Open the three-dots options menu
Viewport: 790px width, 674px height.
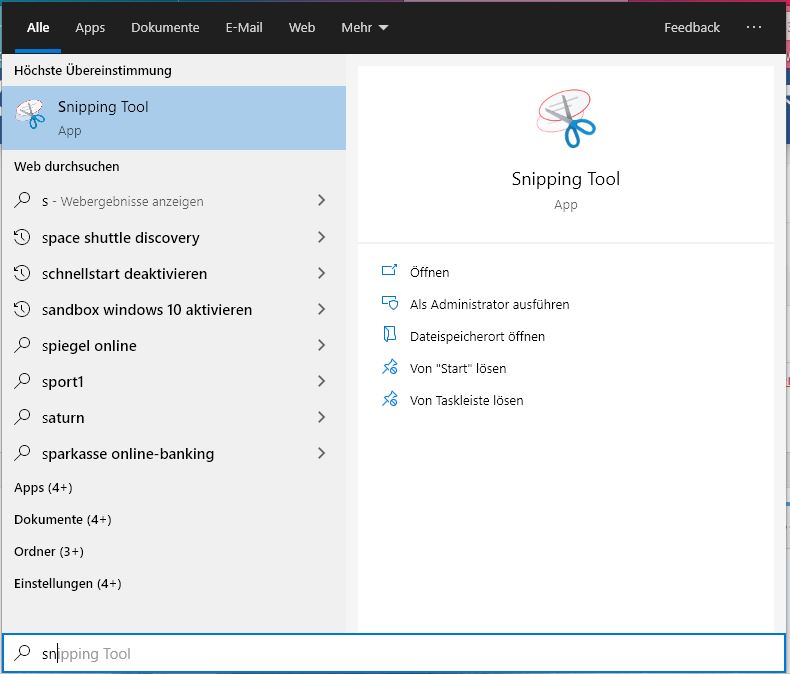754,27
